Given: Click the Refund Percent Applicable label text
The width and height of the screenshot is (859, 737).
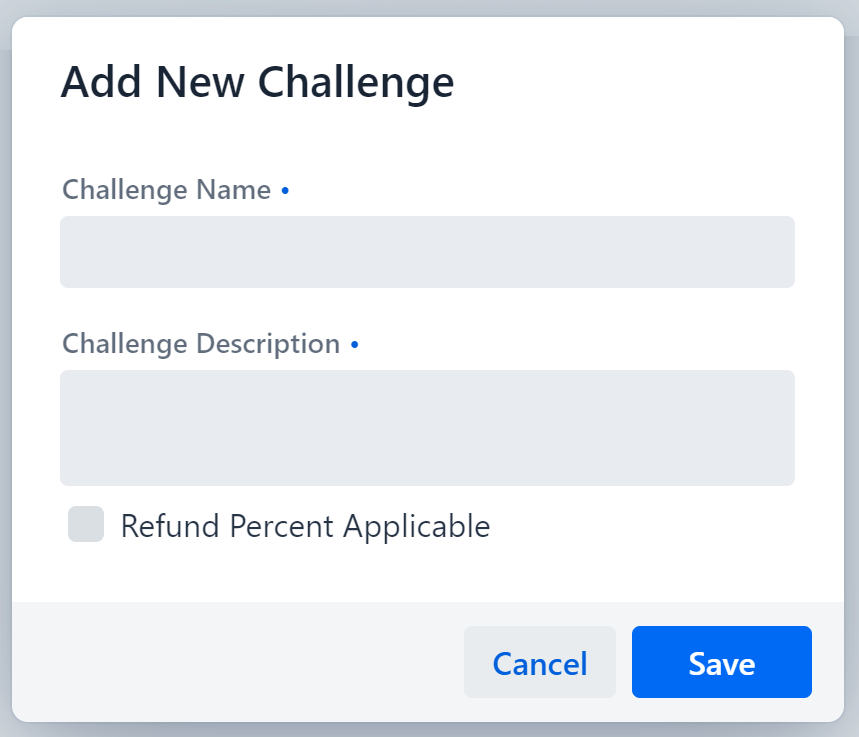Looking at the screenshot, I should click(305, 525).
